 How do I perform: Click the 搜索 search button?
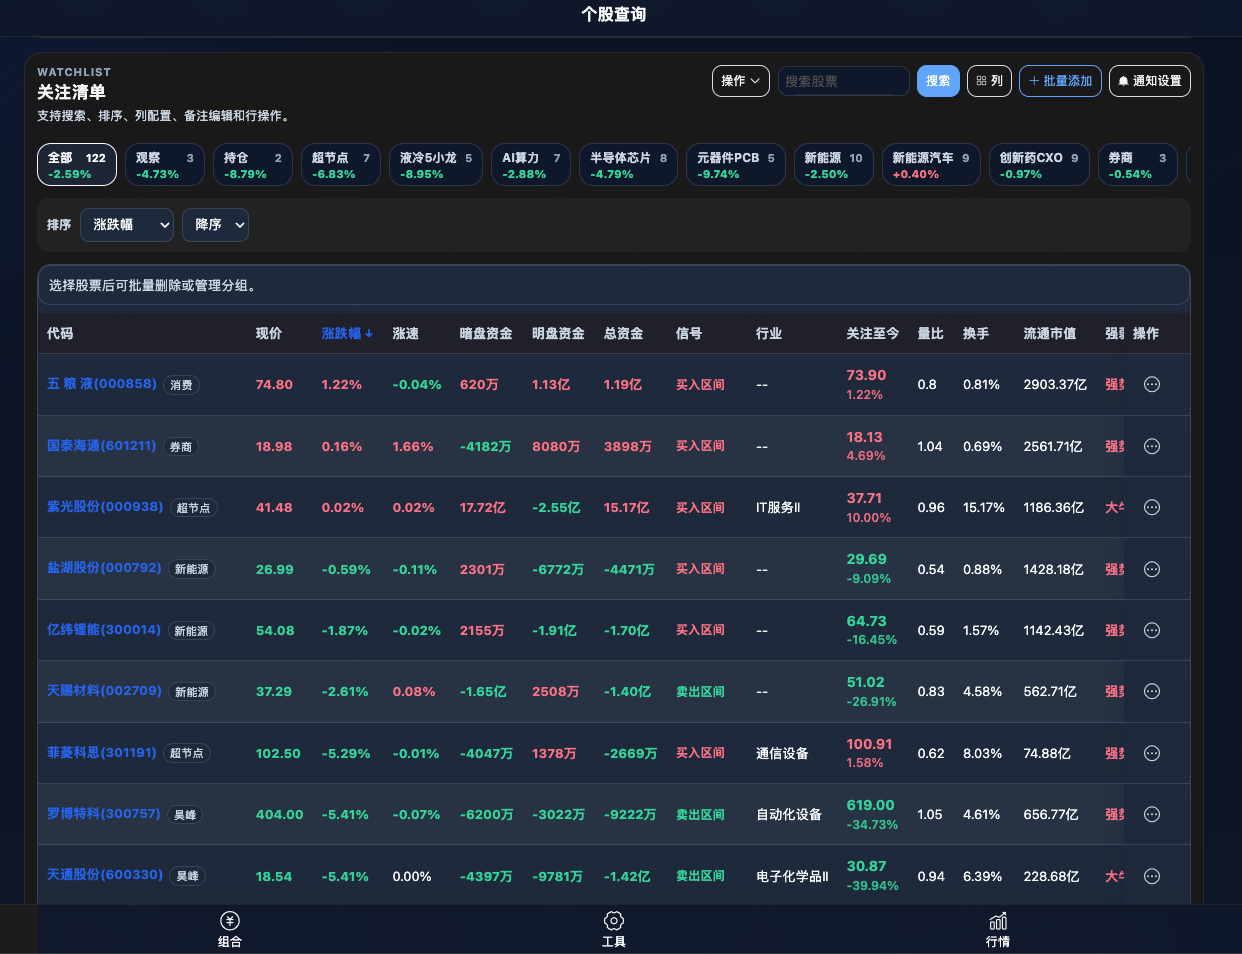click(938, 81)
